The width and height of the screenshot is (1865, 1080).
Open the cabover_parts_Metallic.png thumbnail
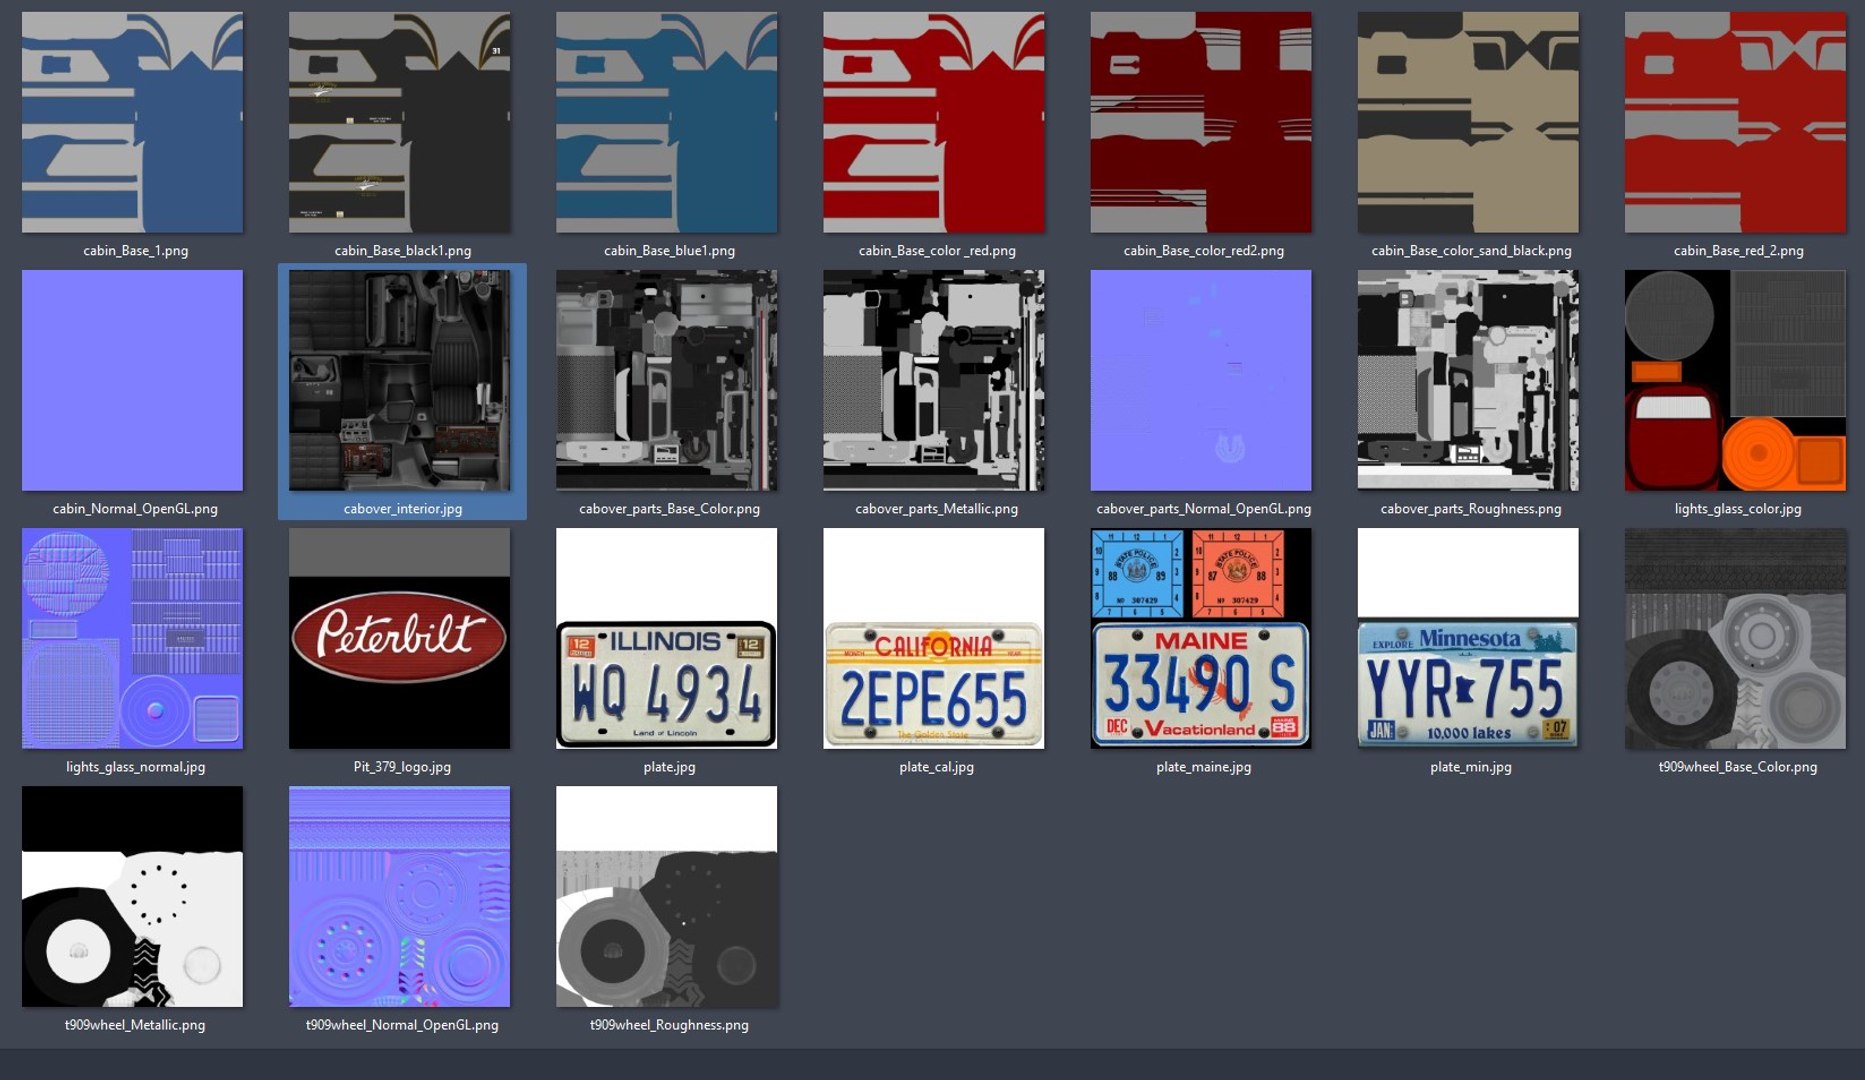click(x=933, y=380)
